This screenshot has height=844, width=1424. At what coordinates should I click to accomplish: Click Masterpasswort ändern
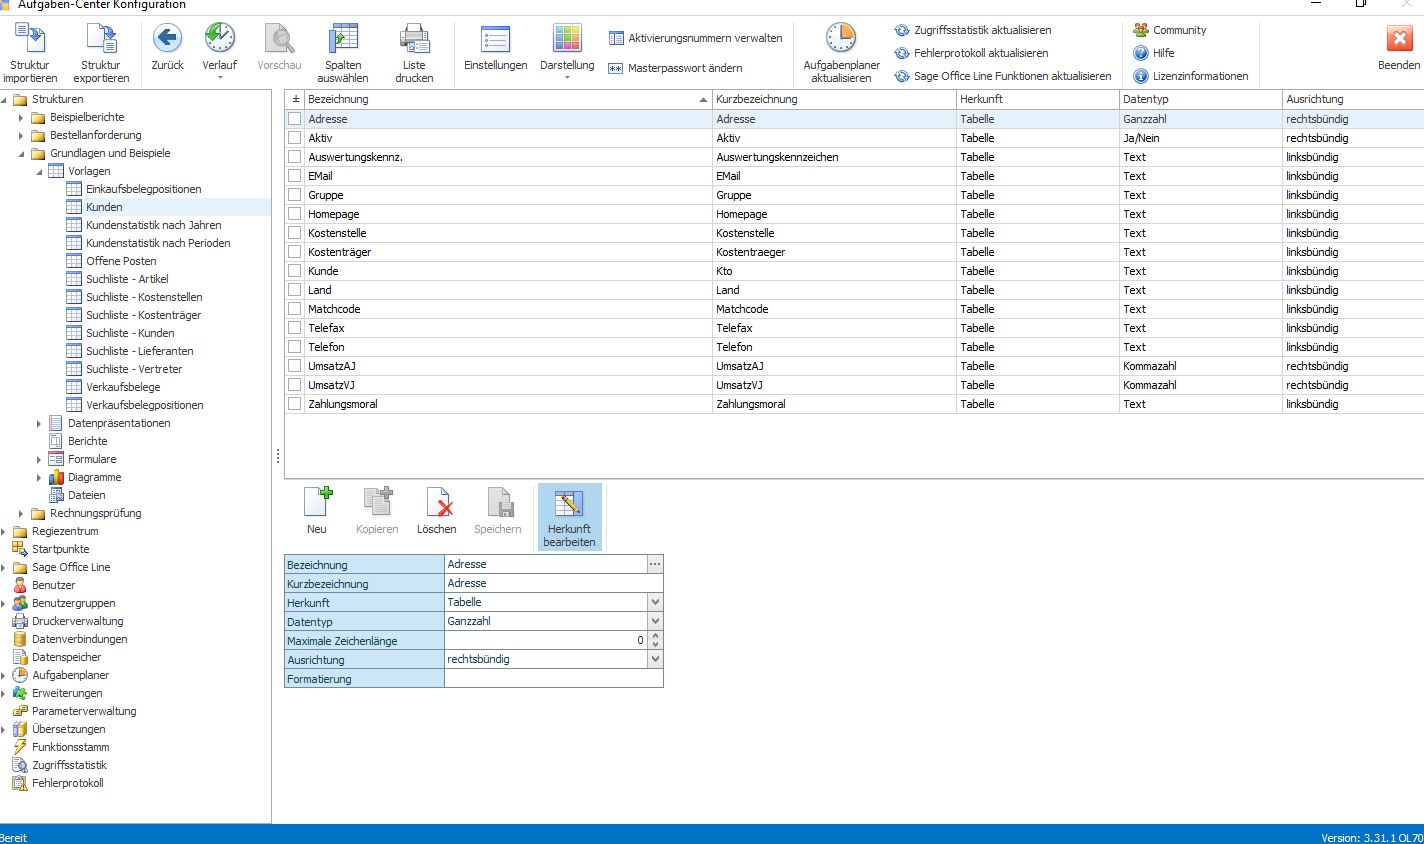point(675,68)
